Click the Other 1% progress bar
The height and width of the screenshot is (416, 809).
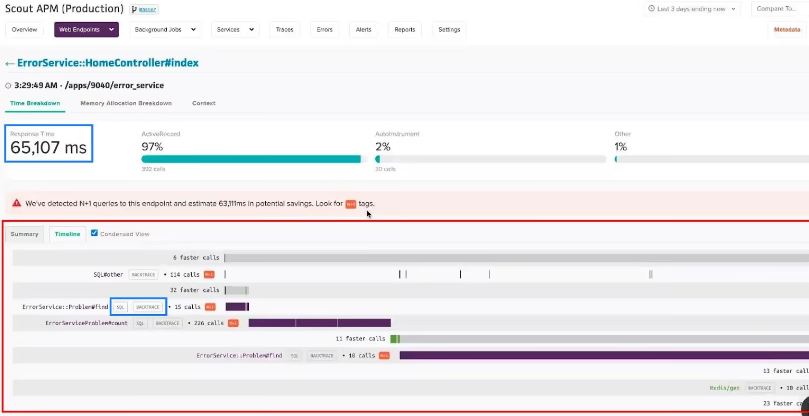click(x=711, y=159)
